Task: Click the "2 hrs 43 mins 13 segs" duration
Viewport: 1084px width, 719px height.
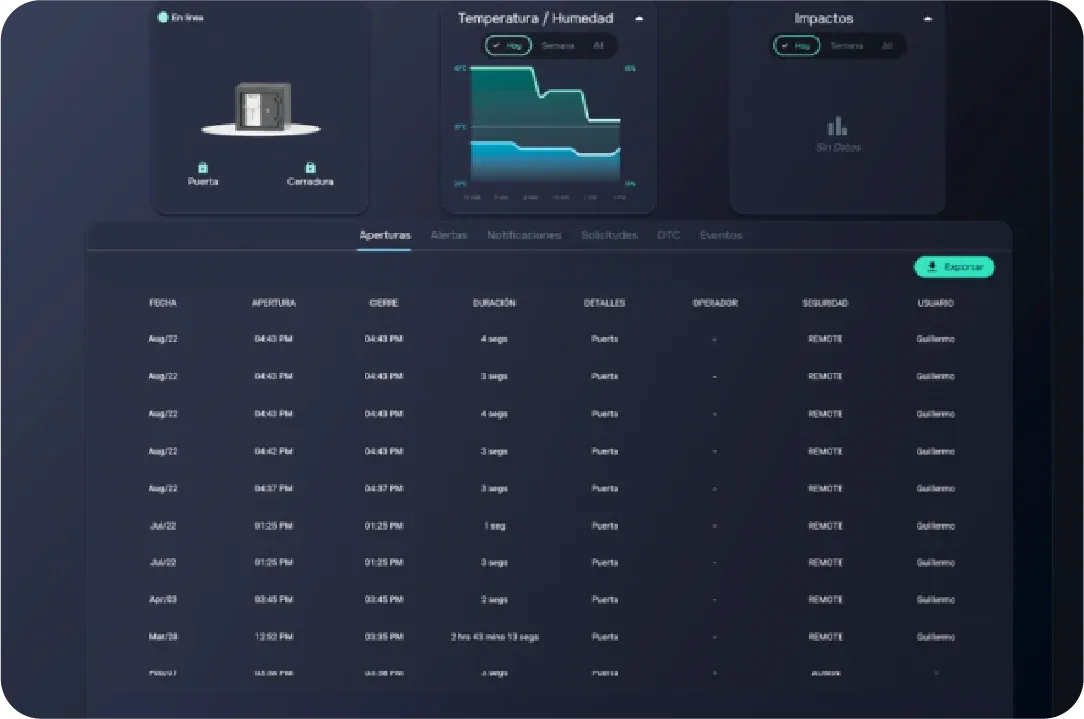Action: (x=494, y=637)
